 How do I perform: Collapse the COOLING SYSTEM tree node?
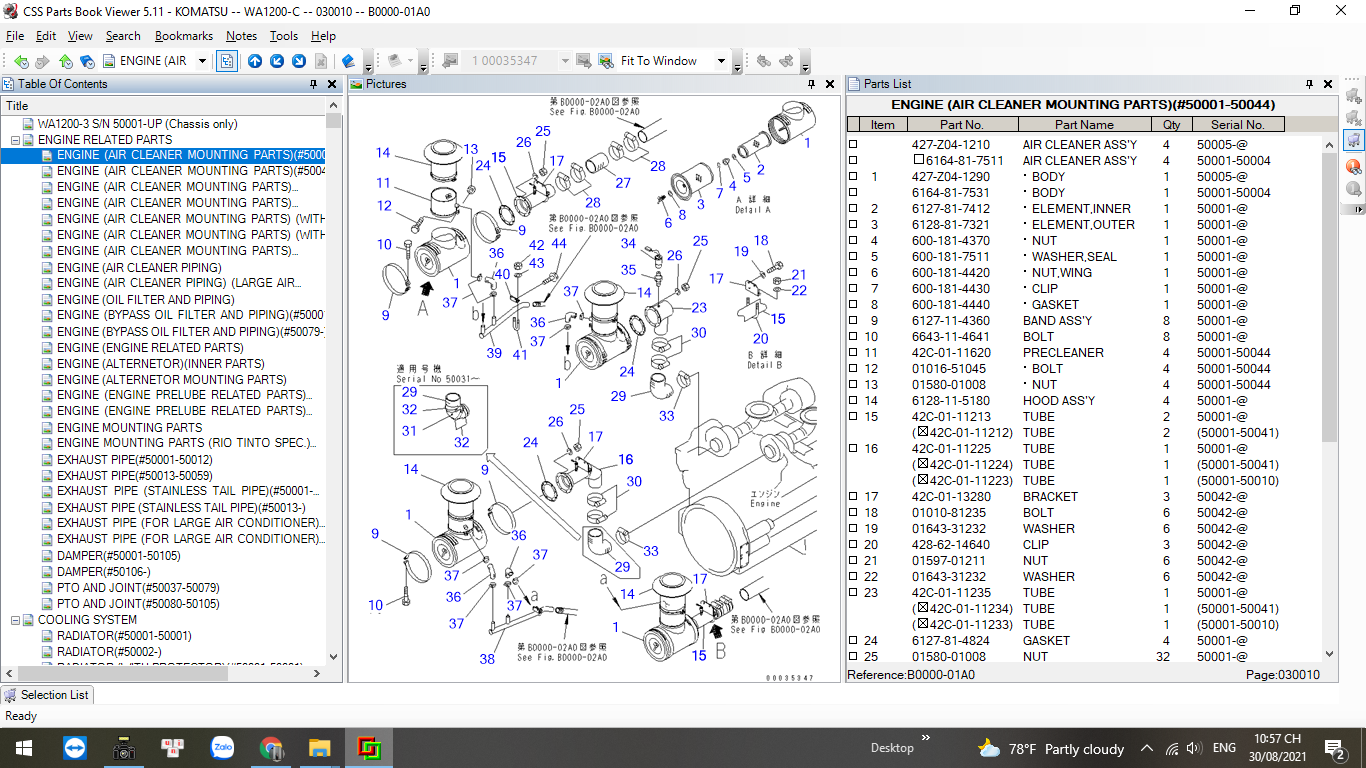coord(15,620)
